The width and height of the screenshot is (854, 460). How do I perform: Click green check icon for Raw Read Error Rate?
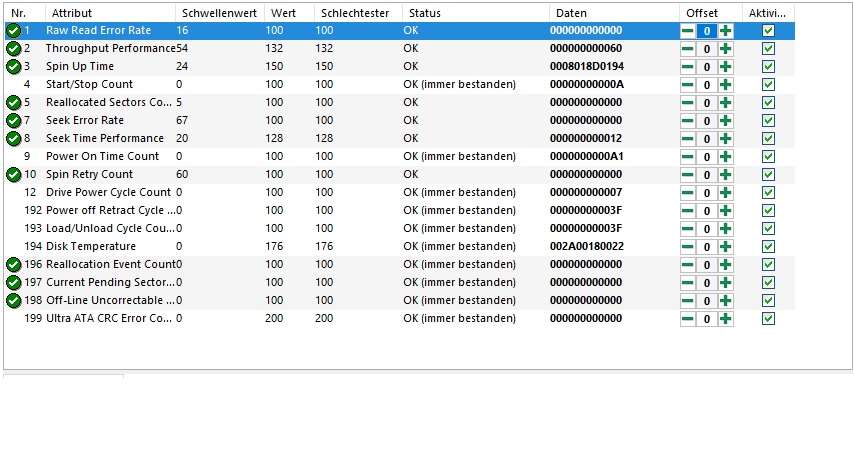coord(13,31)
